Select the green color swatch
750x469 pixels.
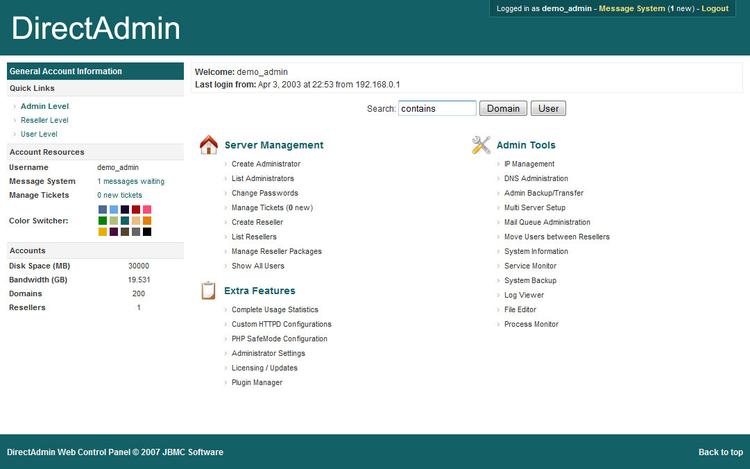coord(102,220)
